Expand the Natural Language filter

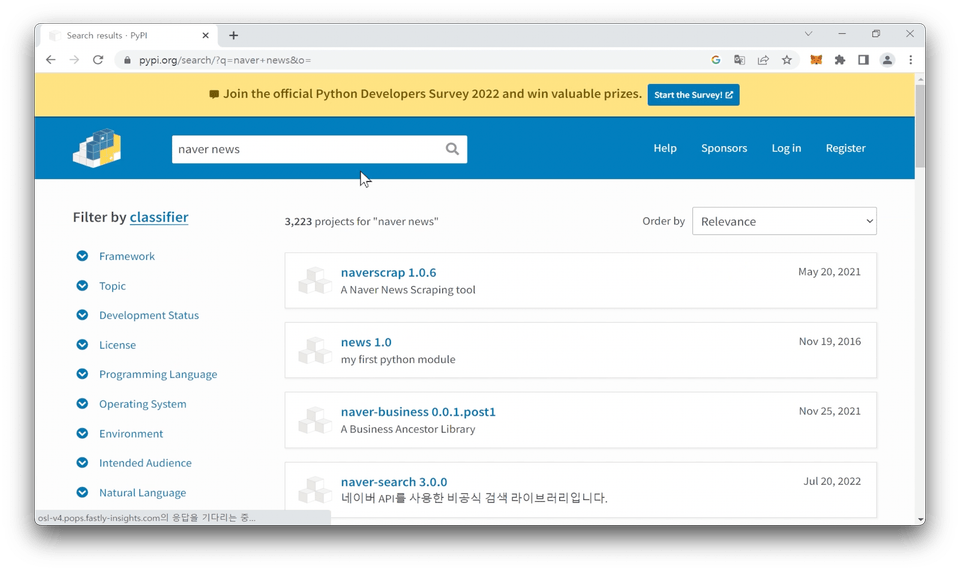[82, 493]
